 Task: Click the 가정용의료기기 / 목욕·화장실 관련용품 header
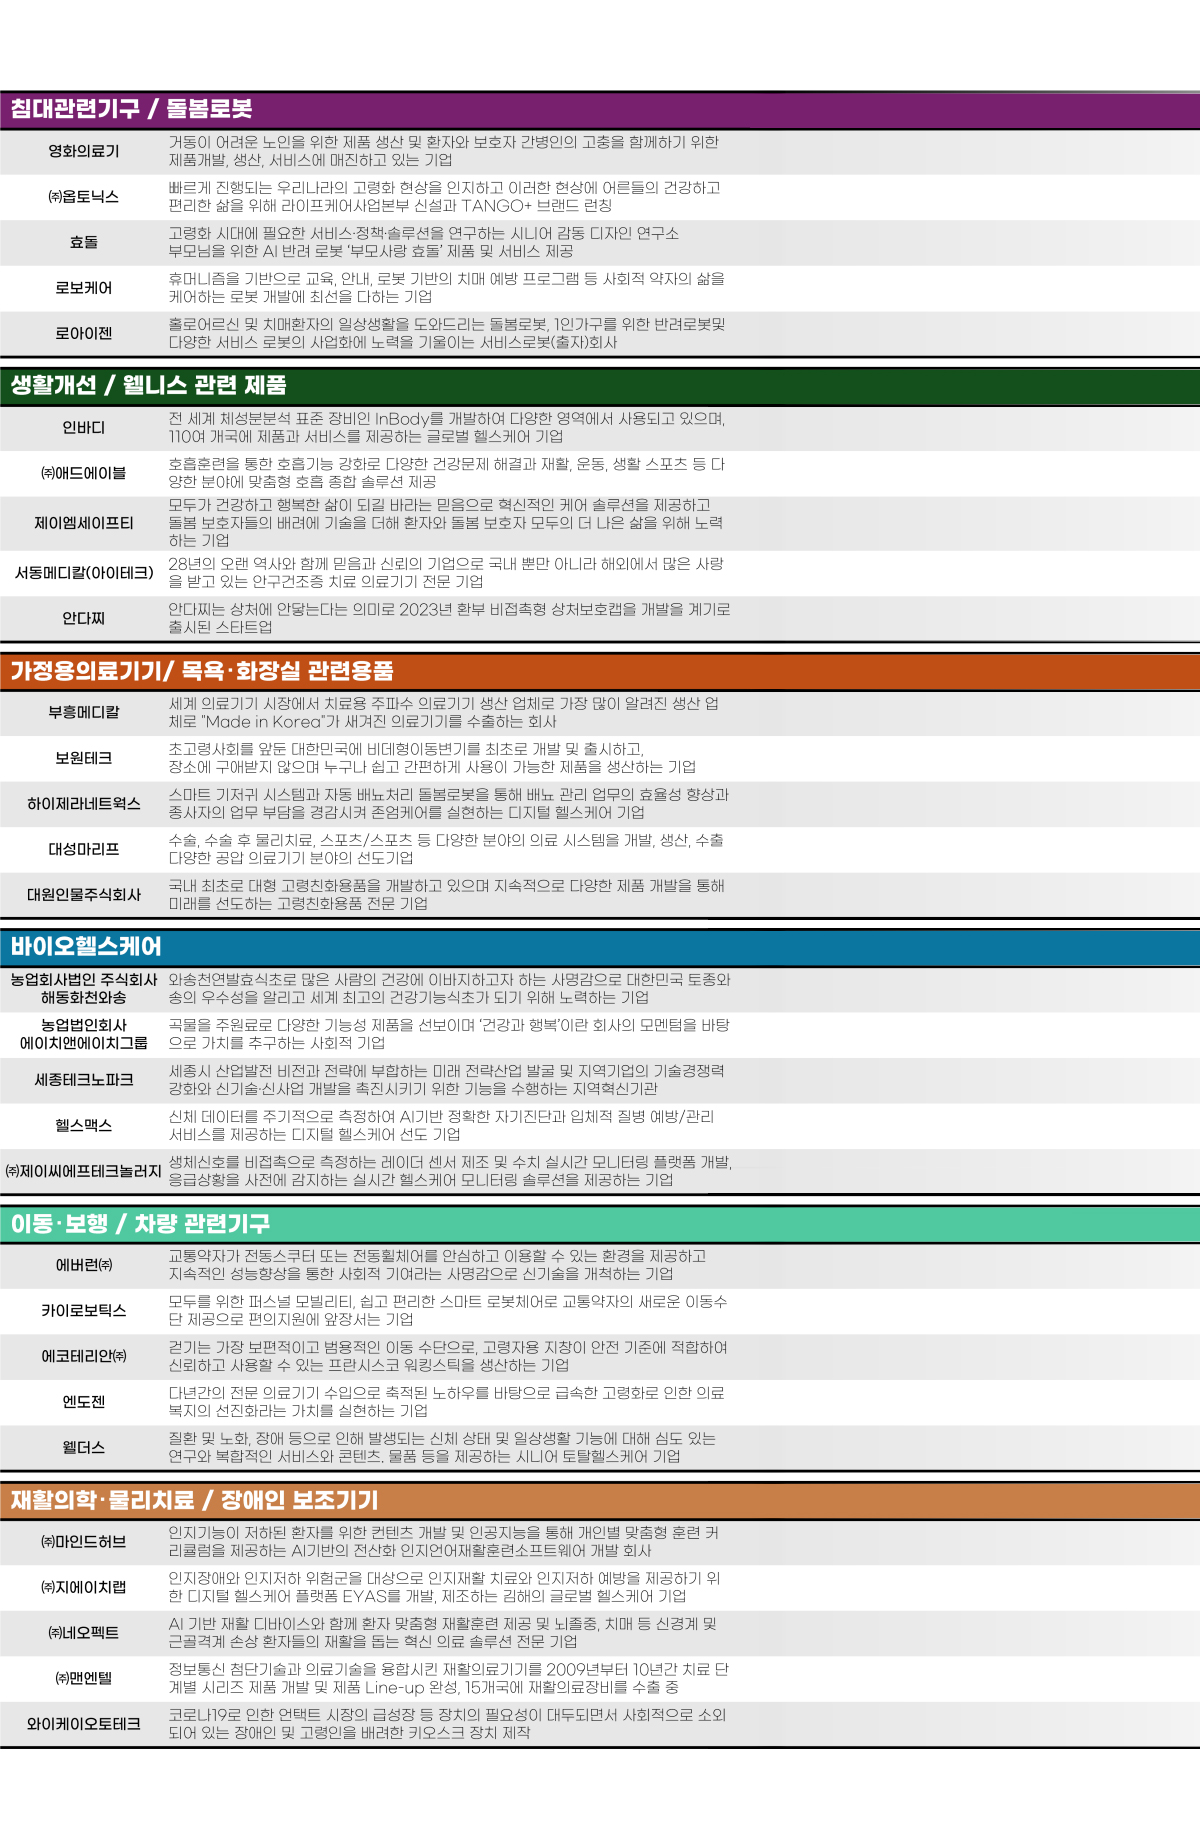(202, 670)
